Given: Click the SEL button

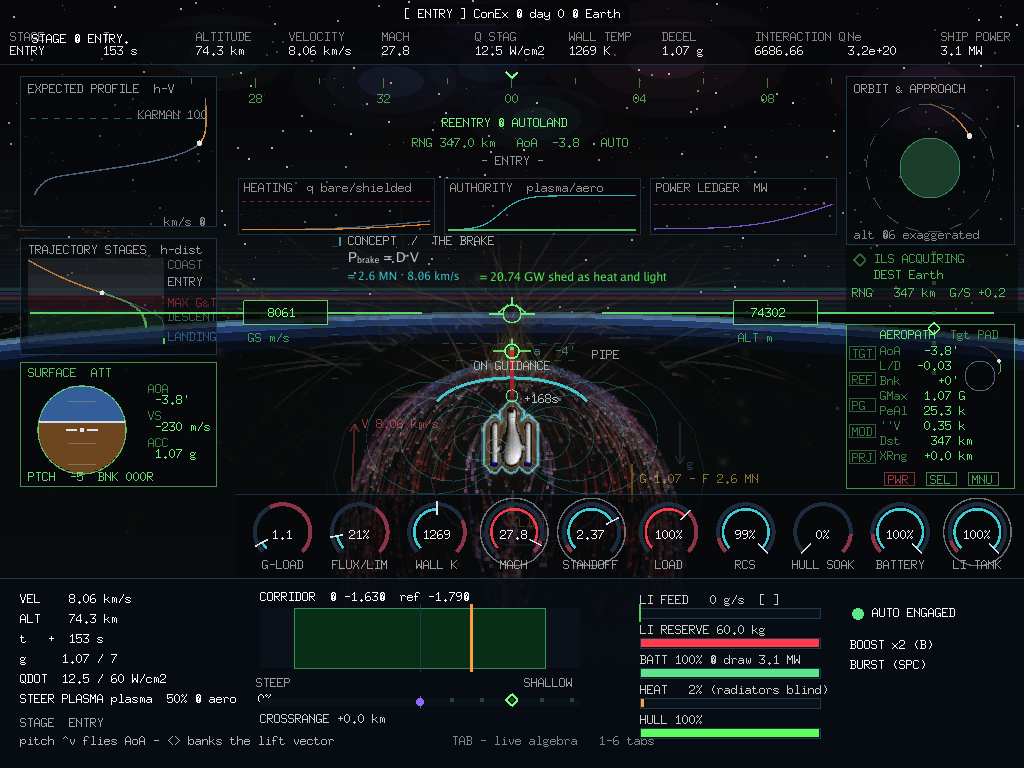Looking at the screenshot, I should coord(940,479).
